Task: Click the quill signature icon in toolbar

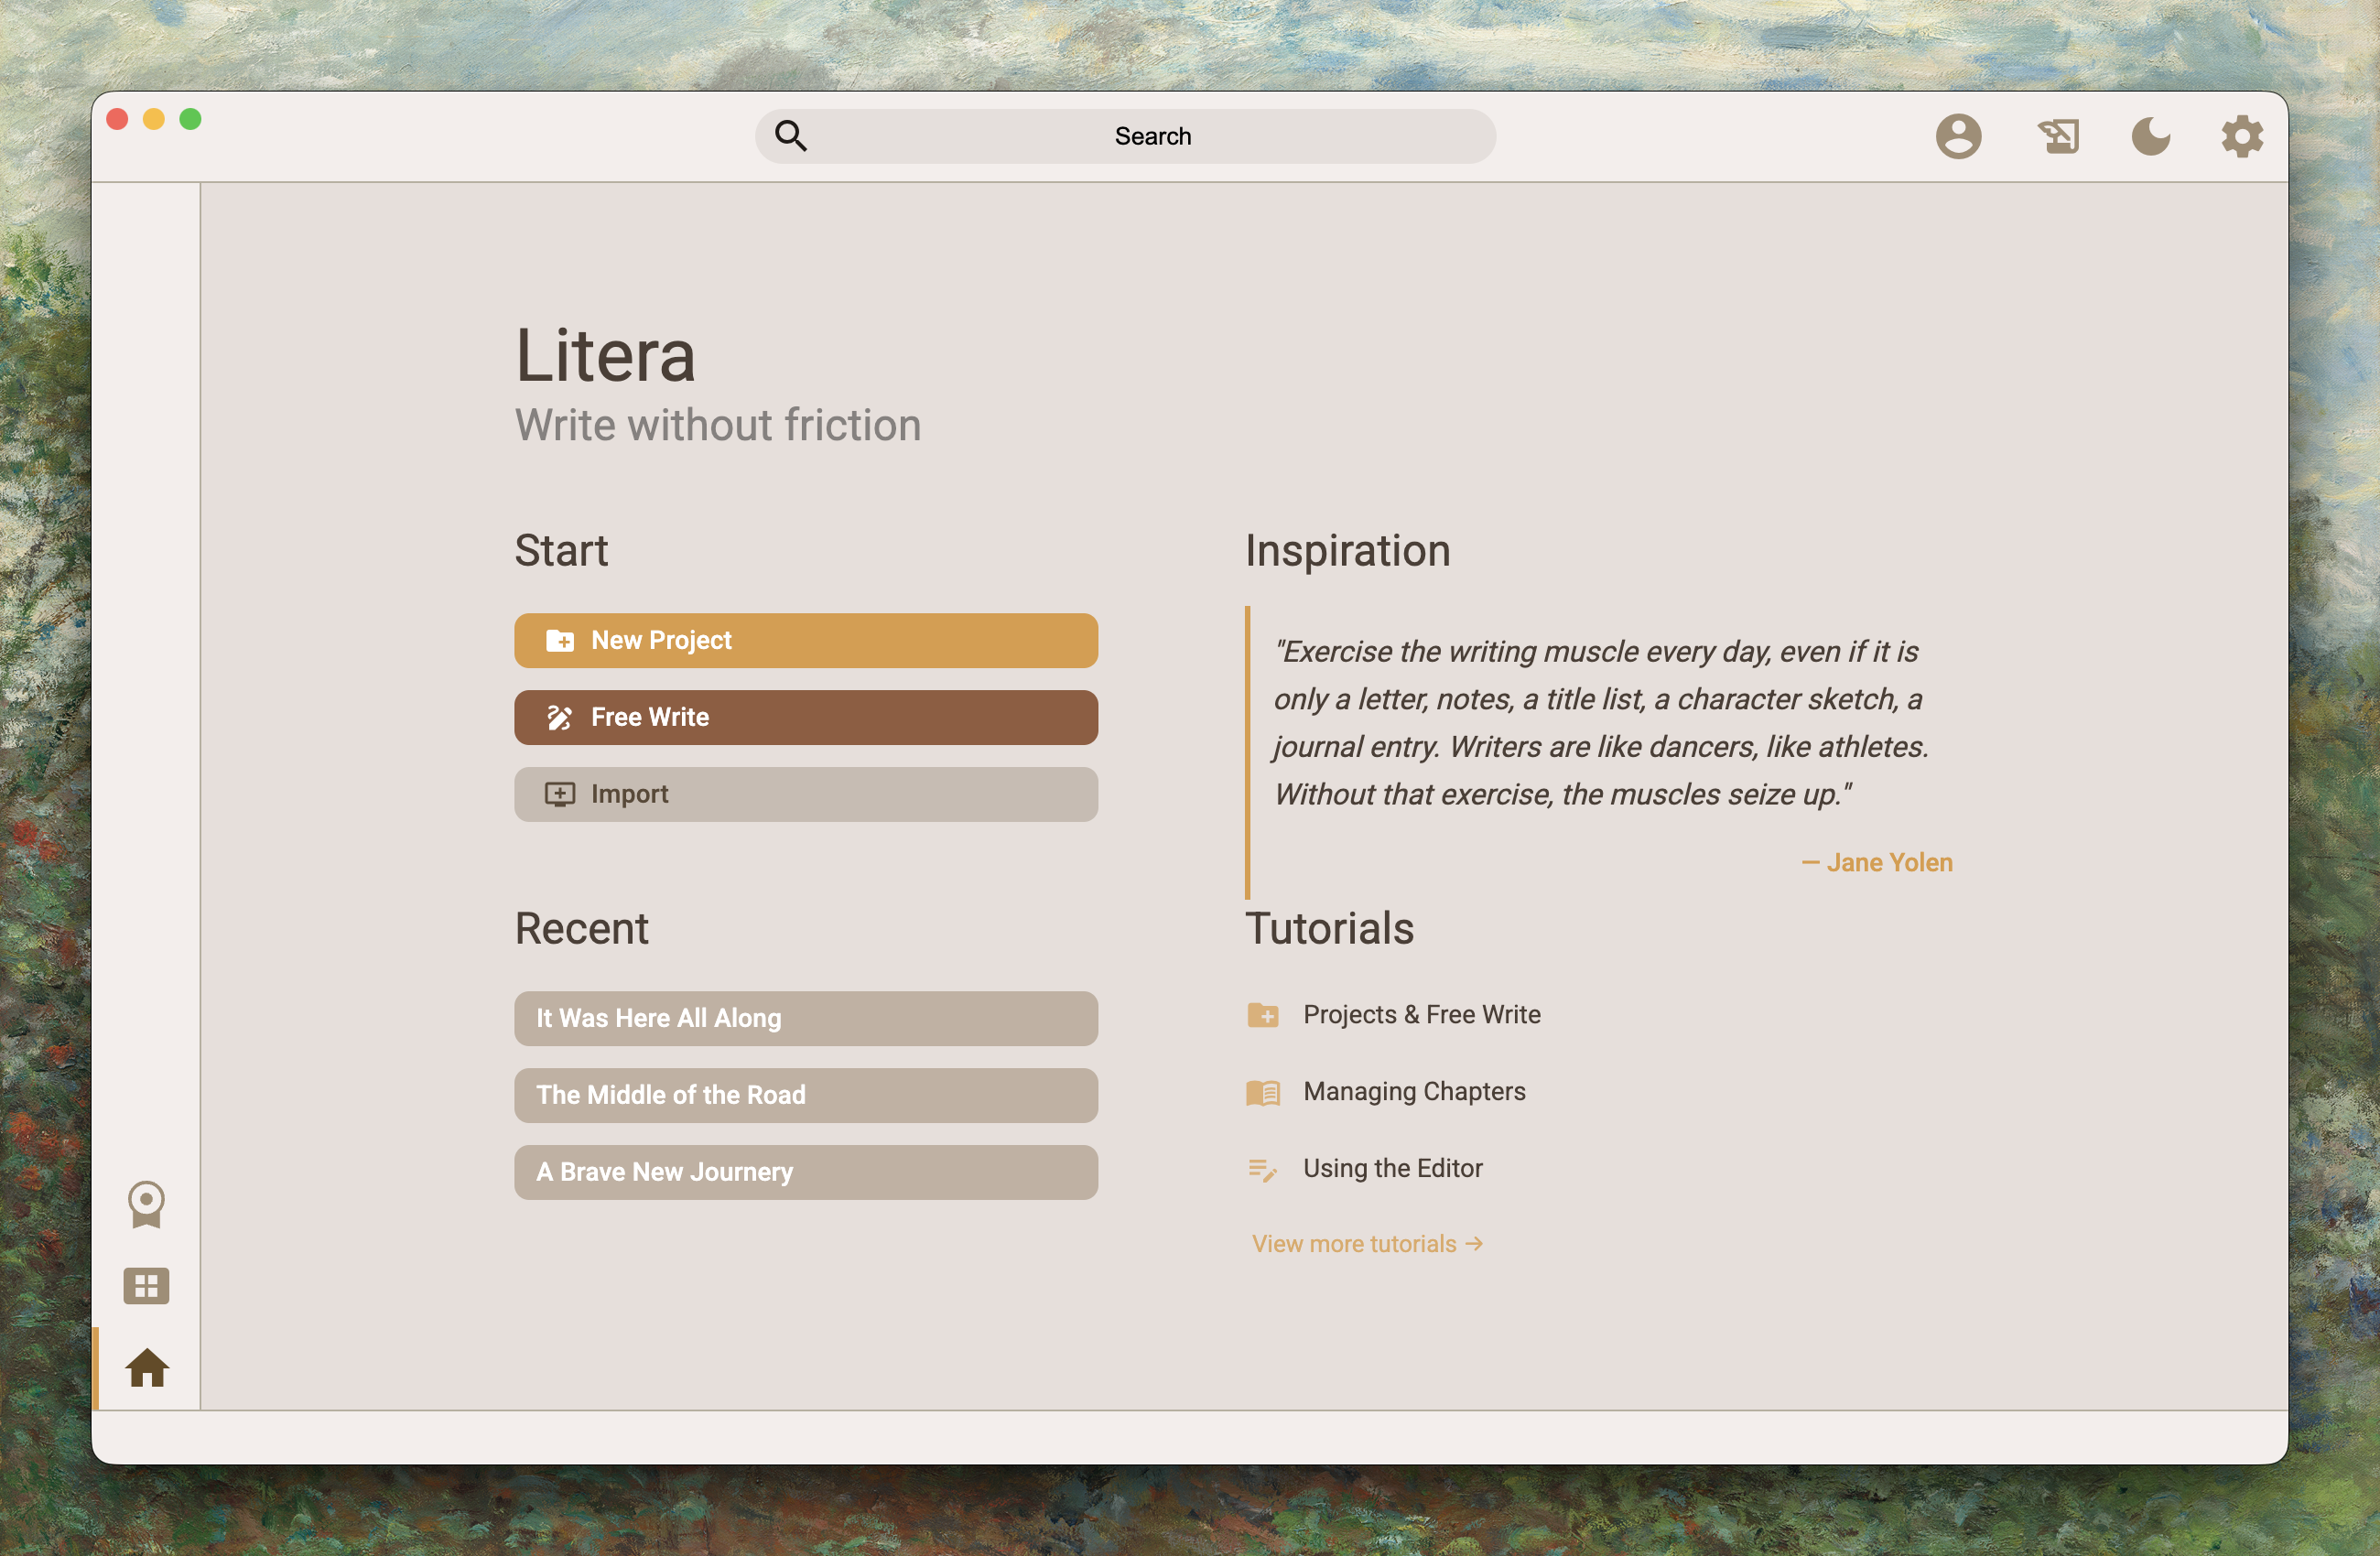Action: [x=2057, y=136]
